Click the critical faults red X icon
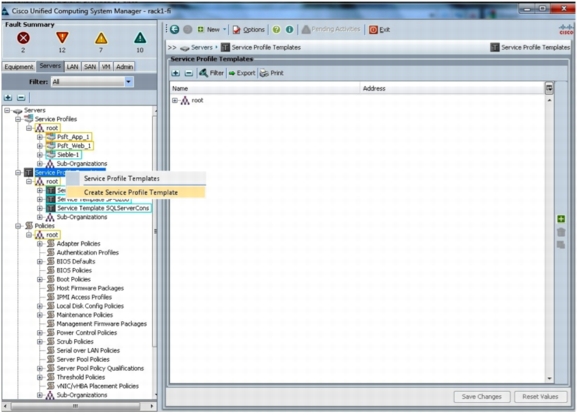The width and height of the screenshot is (578, 415). (x=23, y=38)
